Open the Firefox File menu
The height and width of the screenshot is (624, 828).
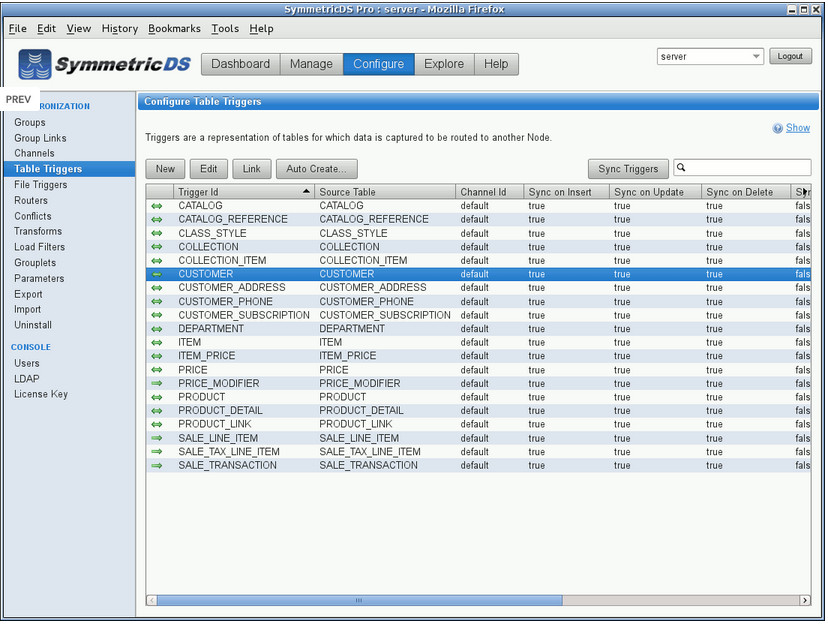click(x=17, y=29)
